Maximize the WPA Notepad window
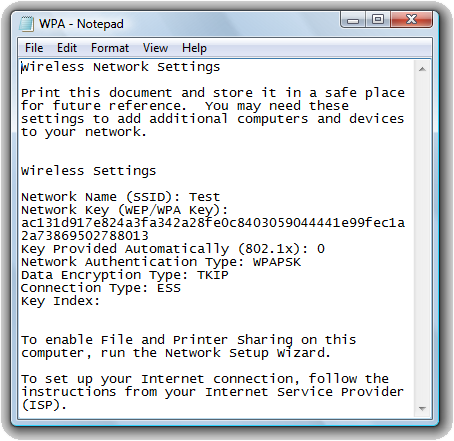The width and height of the screenshot is (454, 441). click(x=378, y=20)
